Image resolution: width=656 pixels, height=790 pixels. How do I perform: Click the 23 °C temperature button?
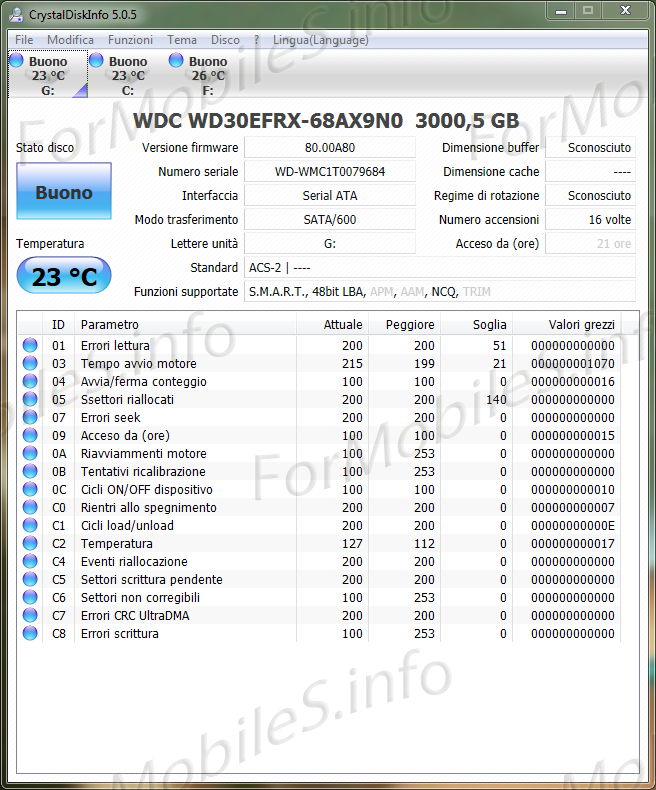(x=64, y=276)
